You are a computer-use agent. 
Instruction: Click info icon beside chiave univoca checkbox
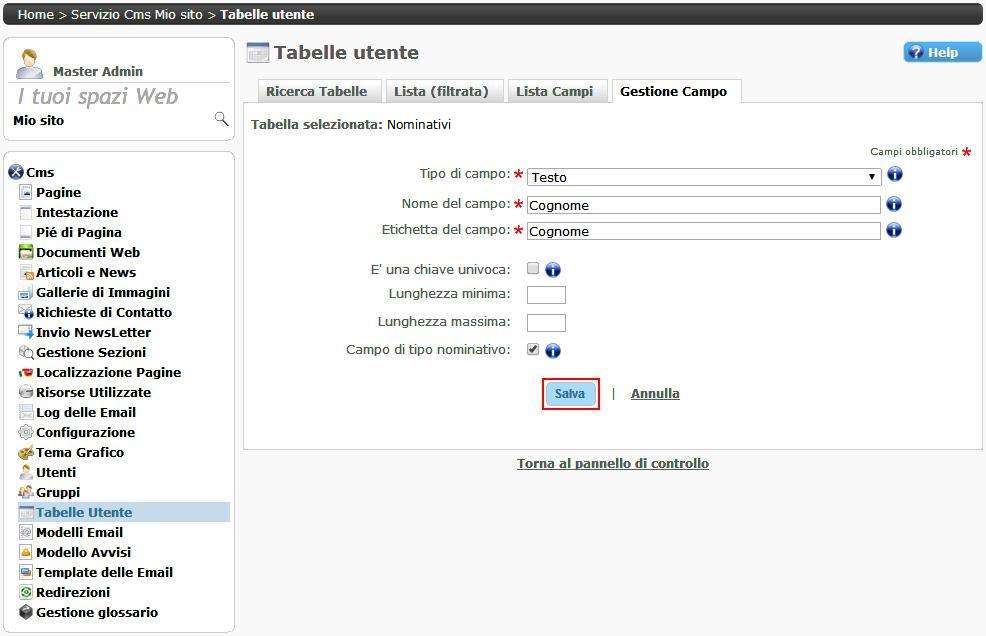[x=553, y=270]
